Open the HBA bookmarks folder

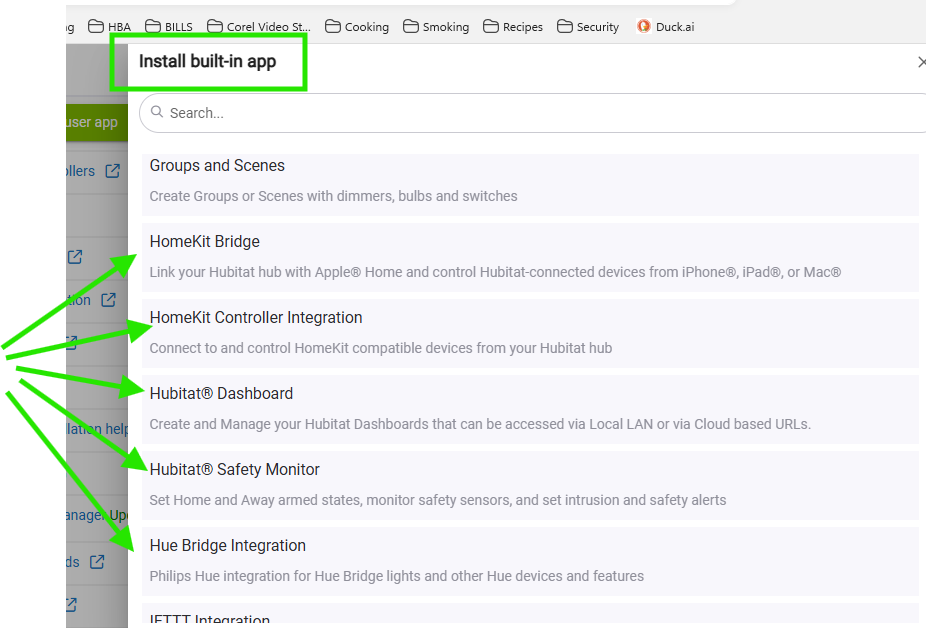click(x=110, y=27)
